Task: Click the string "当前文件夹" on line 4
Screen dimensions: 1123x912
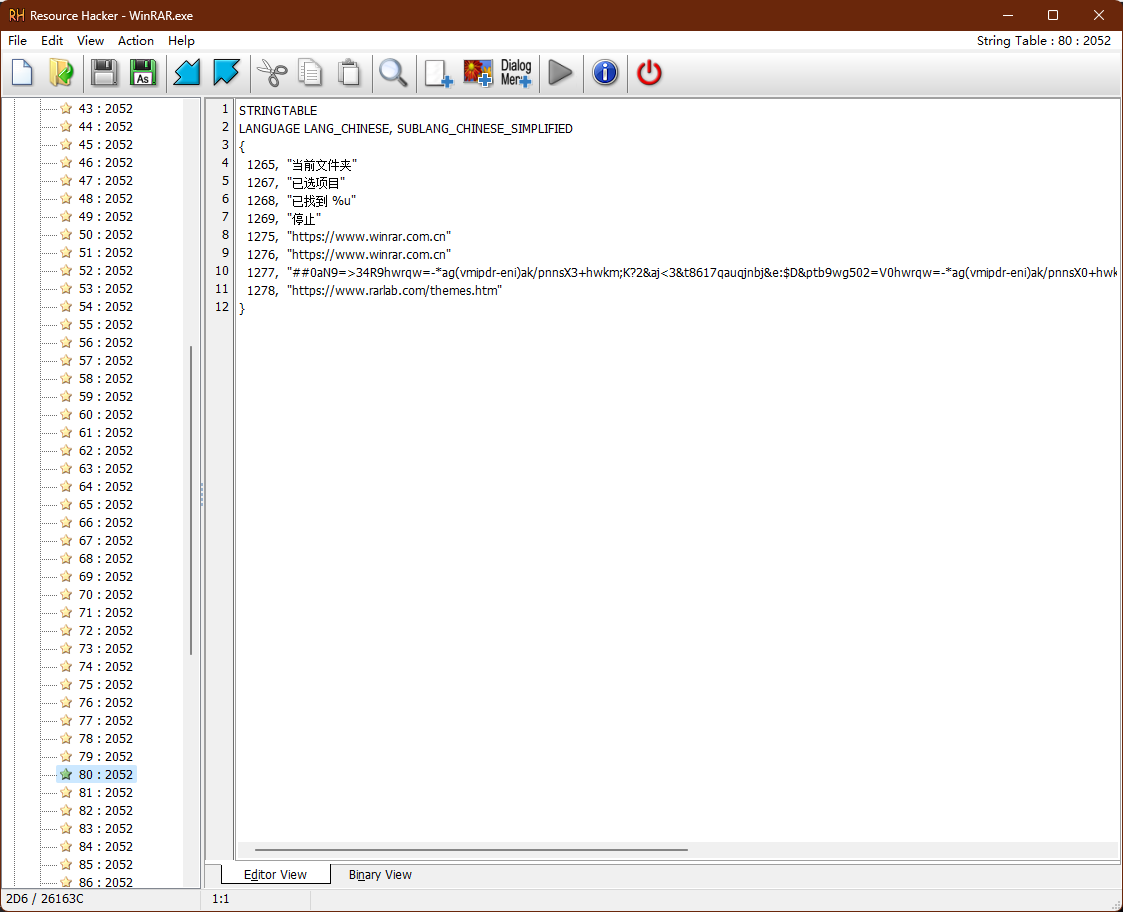Action: point(322,165)
